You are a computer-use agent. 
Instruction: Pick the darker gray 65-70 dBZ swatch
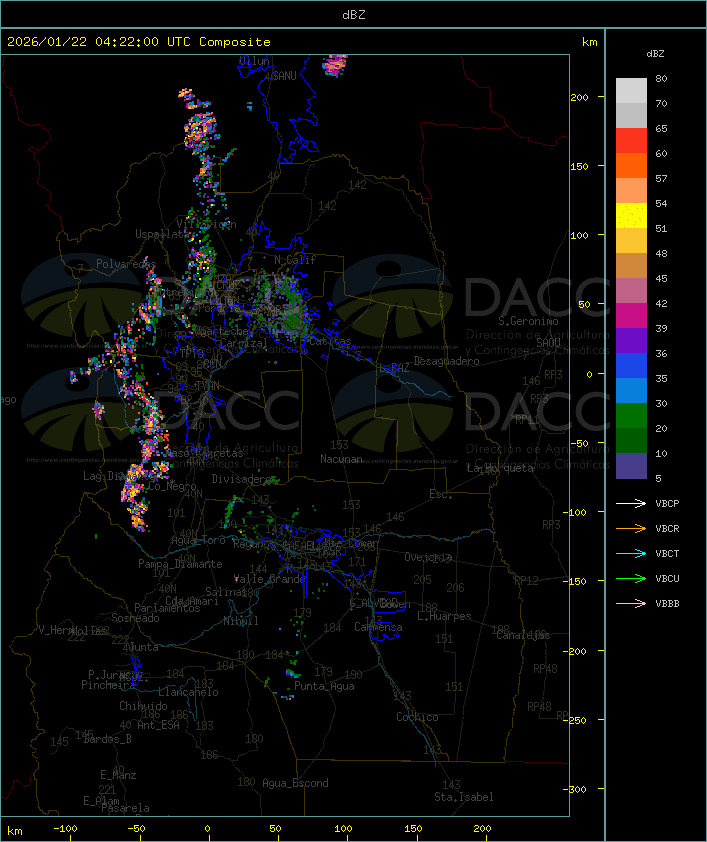pos(631,115)
